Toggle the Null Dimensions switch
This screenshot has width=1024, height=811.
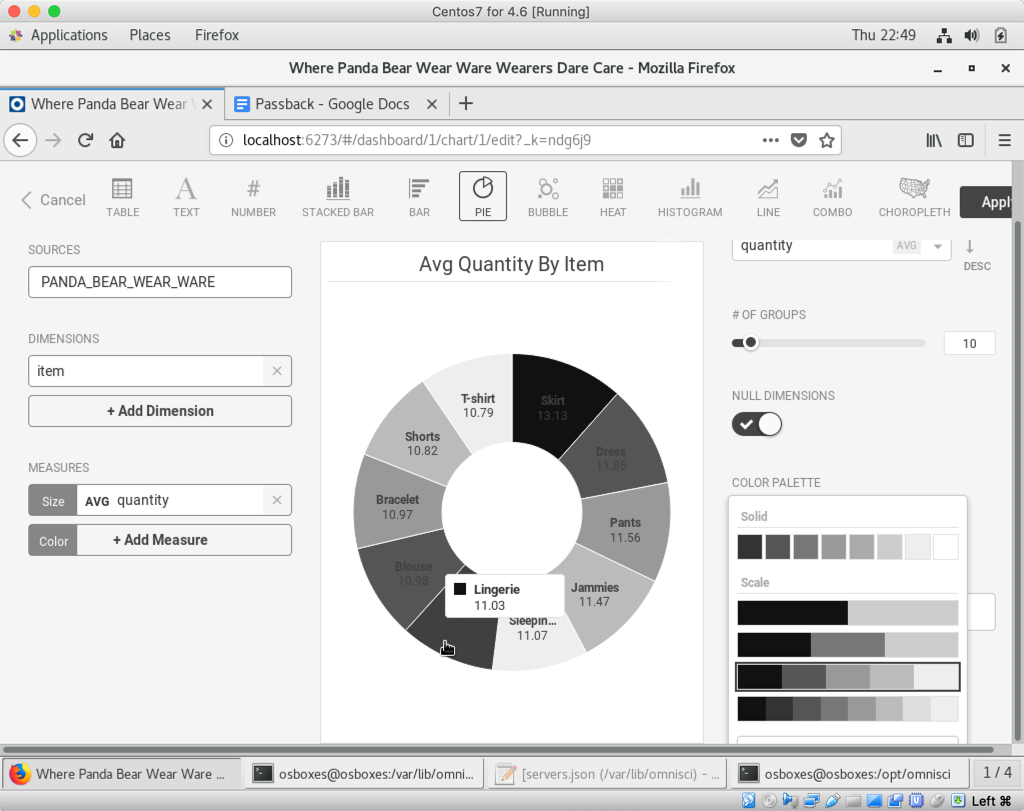click(x=757, y=424)
